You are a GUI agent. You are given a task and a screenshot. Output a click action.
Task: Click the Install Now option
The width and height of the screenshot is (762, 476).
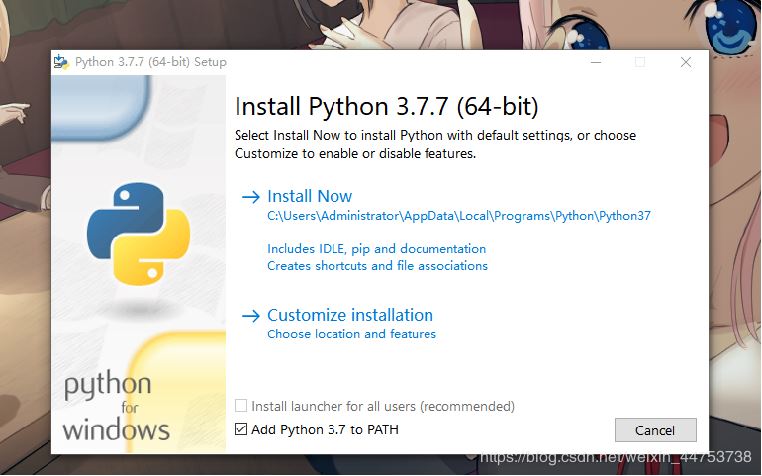click(x=310, y=196)
